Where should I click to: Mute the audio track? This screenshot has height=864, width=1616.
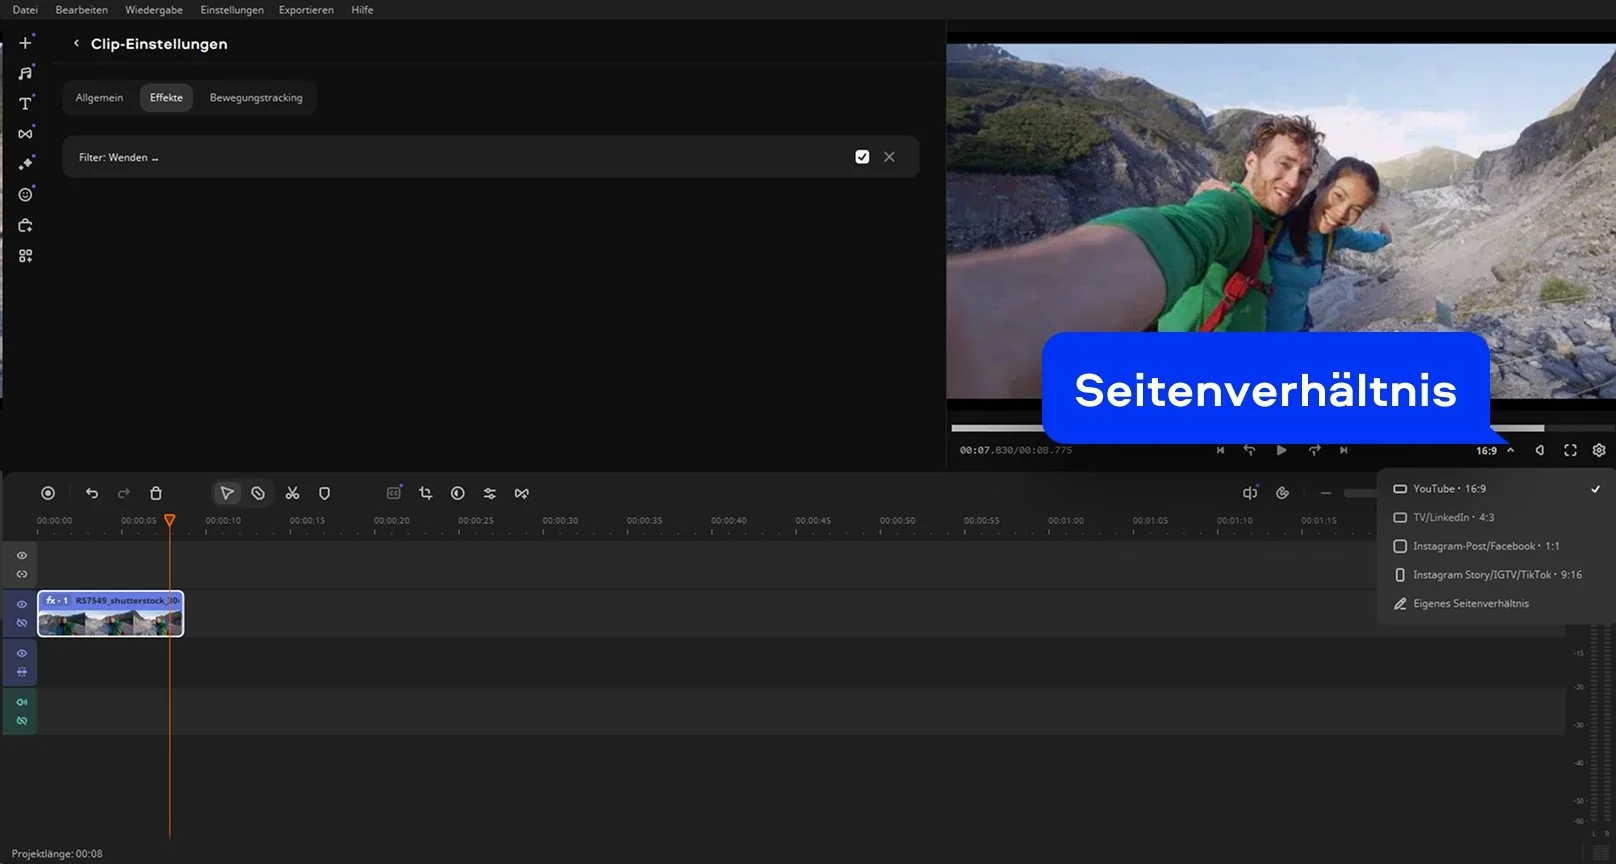[21, 702]
